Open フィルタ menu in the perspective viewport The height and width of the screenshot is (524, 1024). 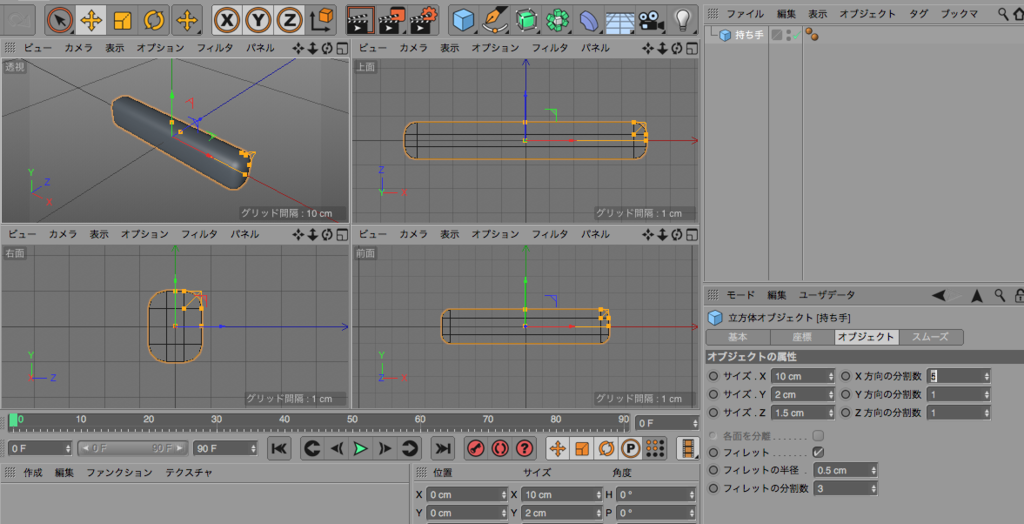click(x=215, y=48)
